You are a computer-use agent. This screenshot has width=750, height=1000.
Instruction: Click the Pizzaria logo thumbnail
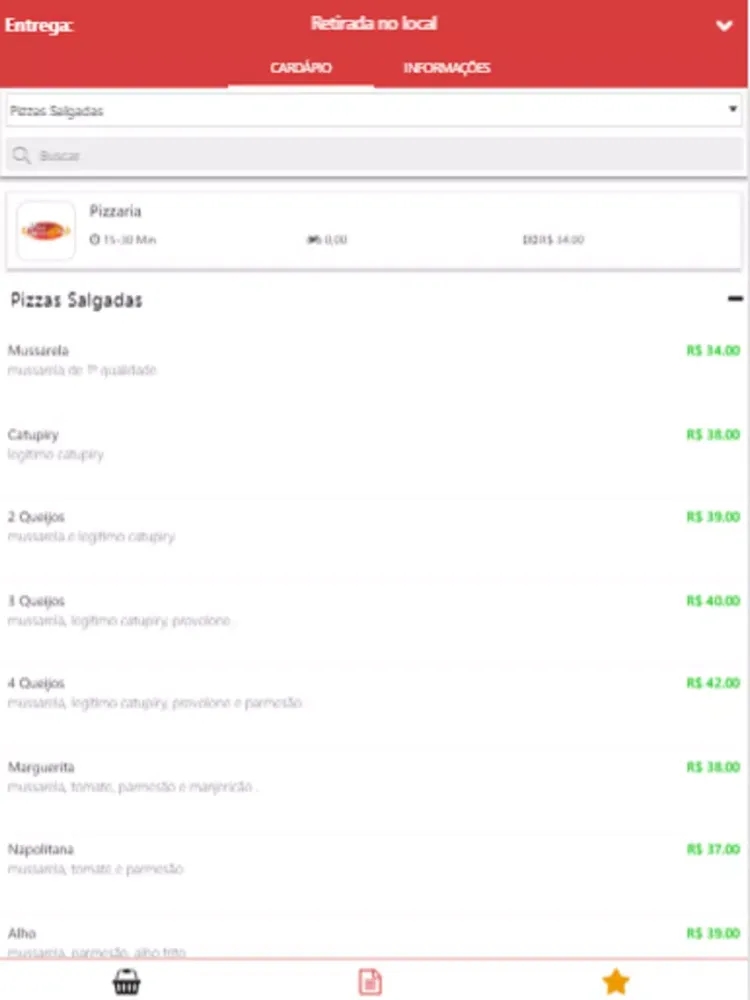[x=46, y=231]
